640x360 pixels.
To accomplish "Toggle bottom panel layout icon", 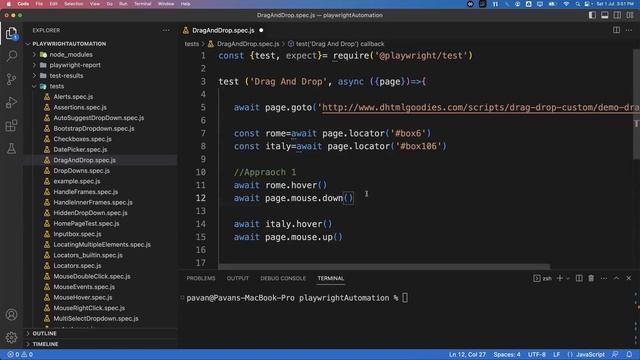I will click(604, 15).
